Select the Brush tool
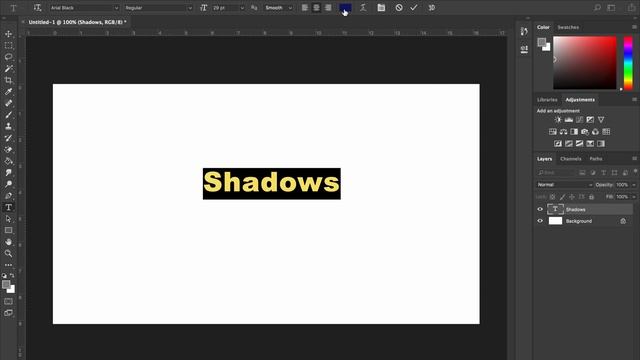Viewport: 640px width, 360px height. (9, 115)
